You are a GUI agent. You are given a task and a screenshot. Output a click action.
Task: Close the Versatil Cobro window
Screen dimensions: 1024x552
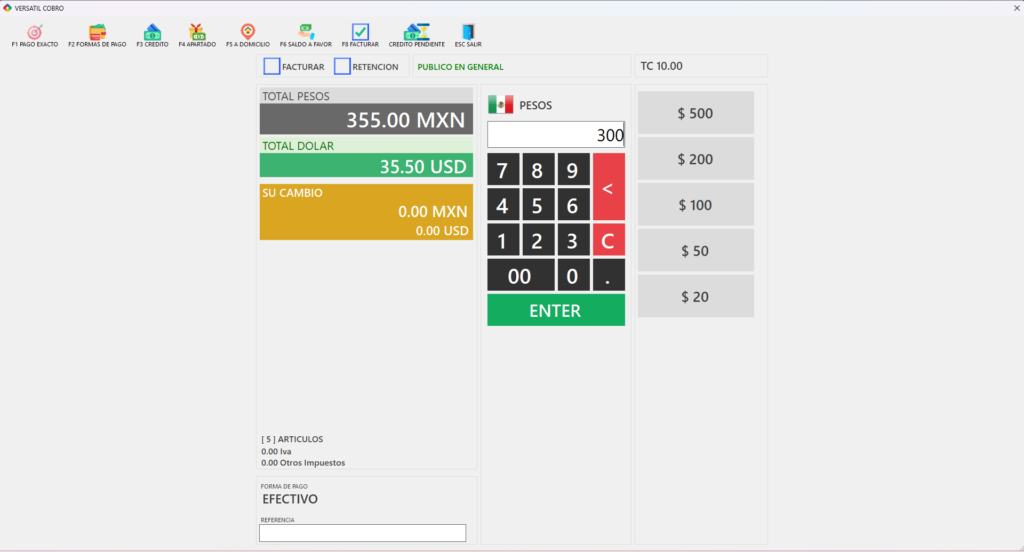coord(1017,8)
